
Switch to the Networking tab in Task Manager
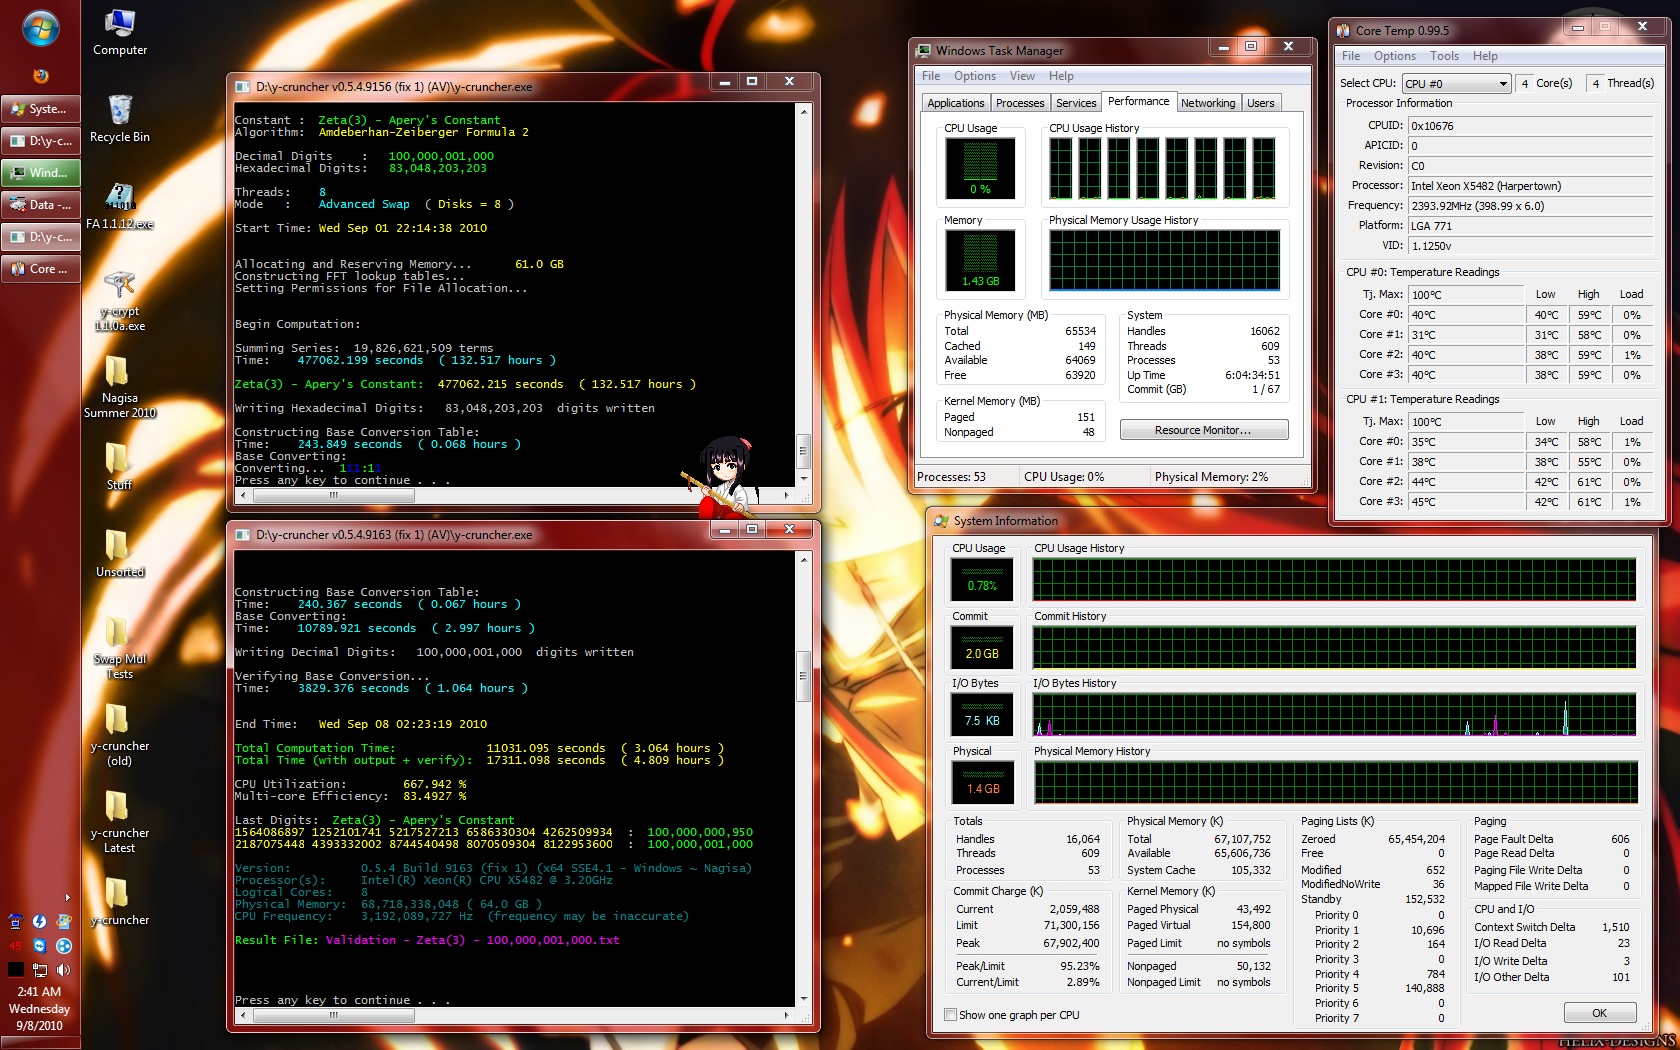(1207, 103)
